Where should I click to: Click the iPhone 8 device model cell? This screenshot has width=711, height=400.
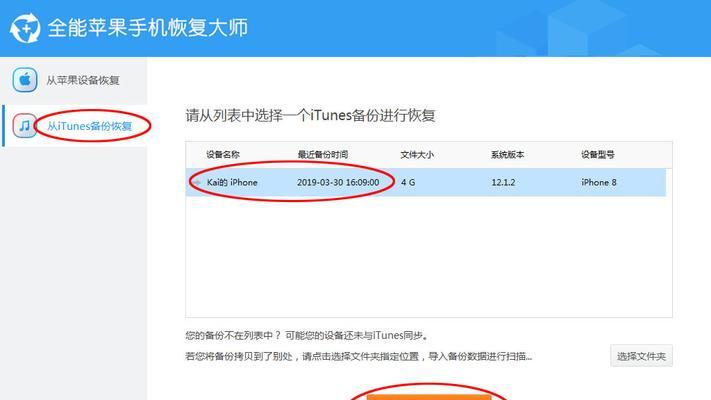(x=599, y=182)
